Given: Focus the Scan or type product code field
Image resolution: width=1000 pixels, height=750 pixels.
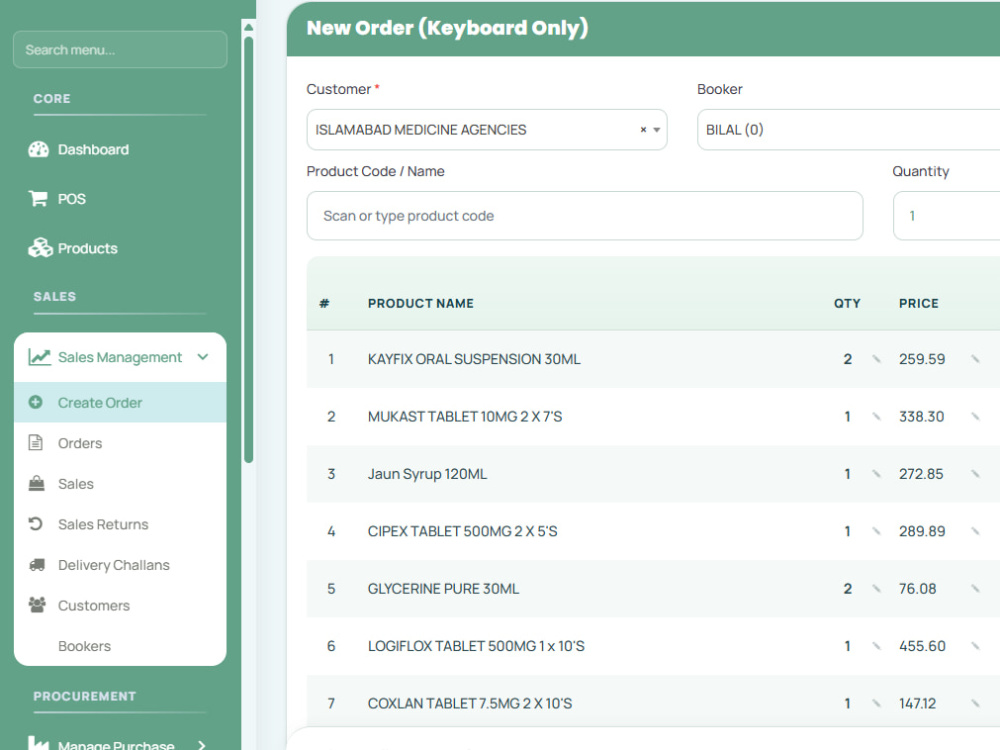Looking at the screenshot, I should point(585,216).
